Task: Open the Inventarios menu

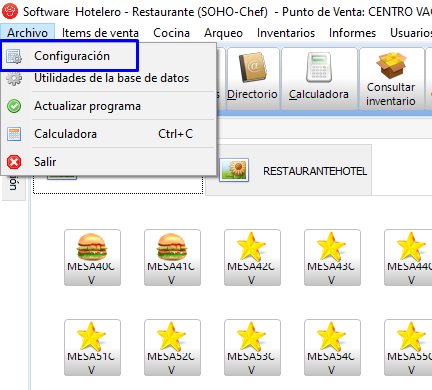Action: tap(286, 33)
